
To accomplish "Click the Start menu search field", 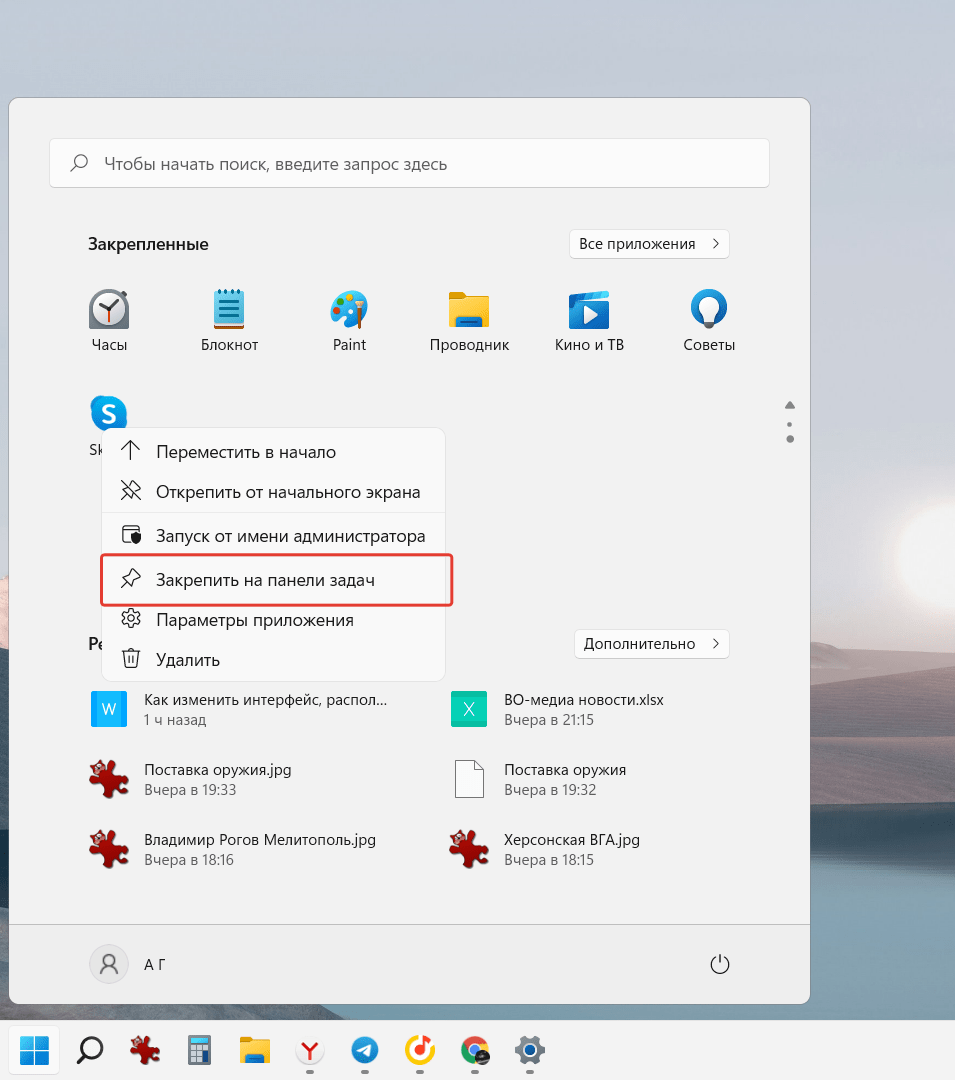I will (409, 163).
